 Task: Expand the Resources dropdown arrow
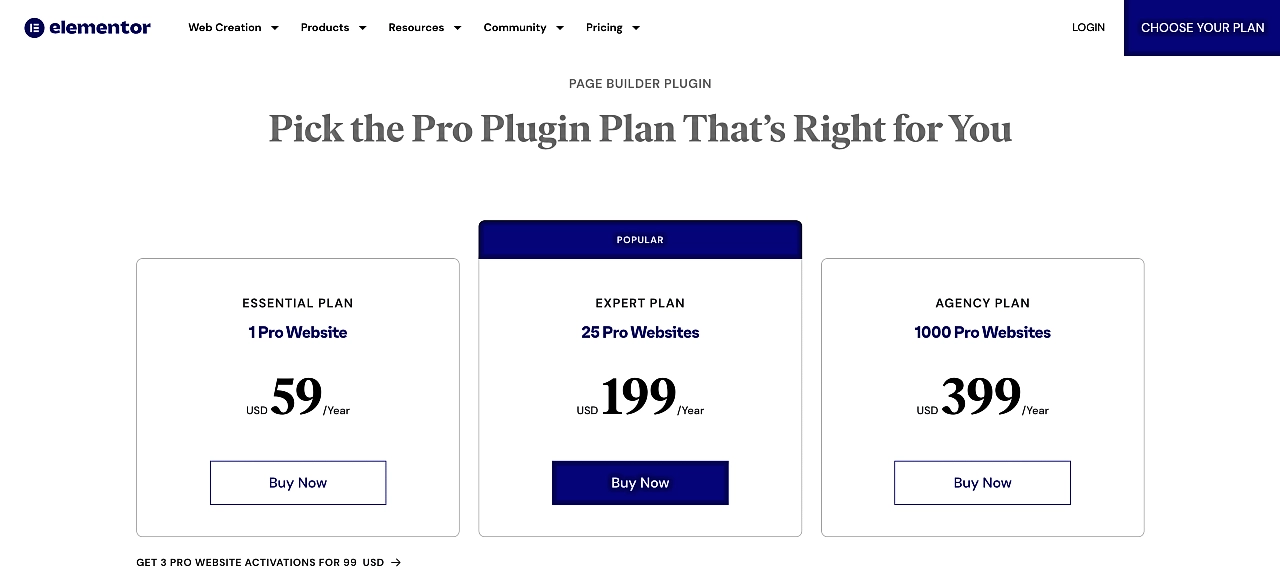pyautogui.click(x=457, y=28)
